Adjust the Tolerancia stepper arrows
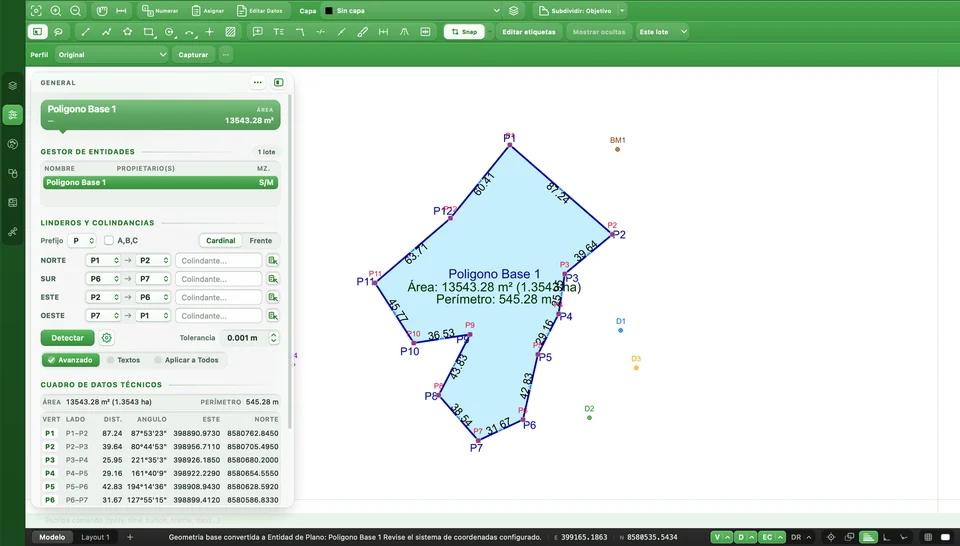The height and width of the screenshot is (546, 960). pos(274,338)
